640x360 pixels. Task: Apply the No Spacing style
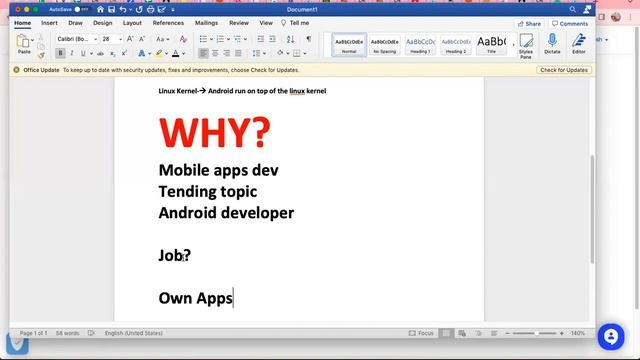click(384, 45)
